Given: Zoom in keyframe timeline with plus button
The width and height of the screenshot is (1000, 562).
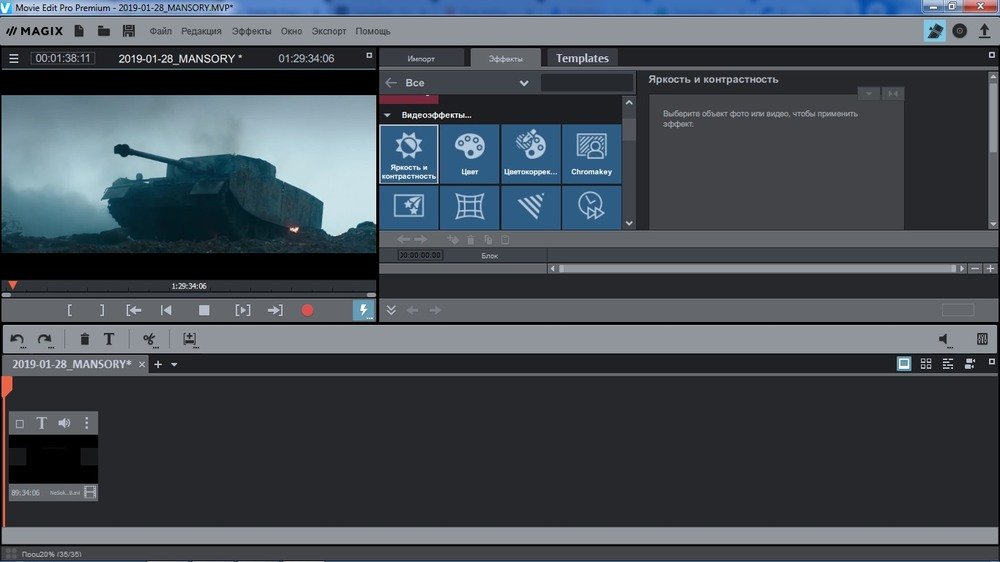Looking at the screenshot, I should click(x=990, y=269).
